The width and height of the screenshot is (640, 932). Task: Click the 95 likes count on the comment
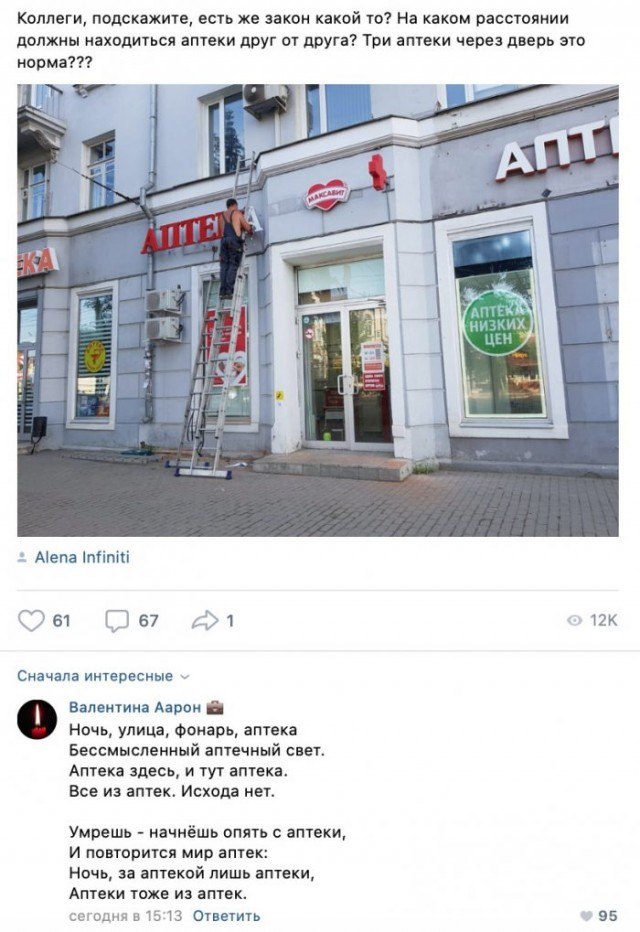click(x=607, y=916)
